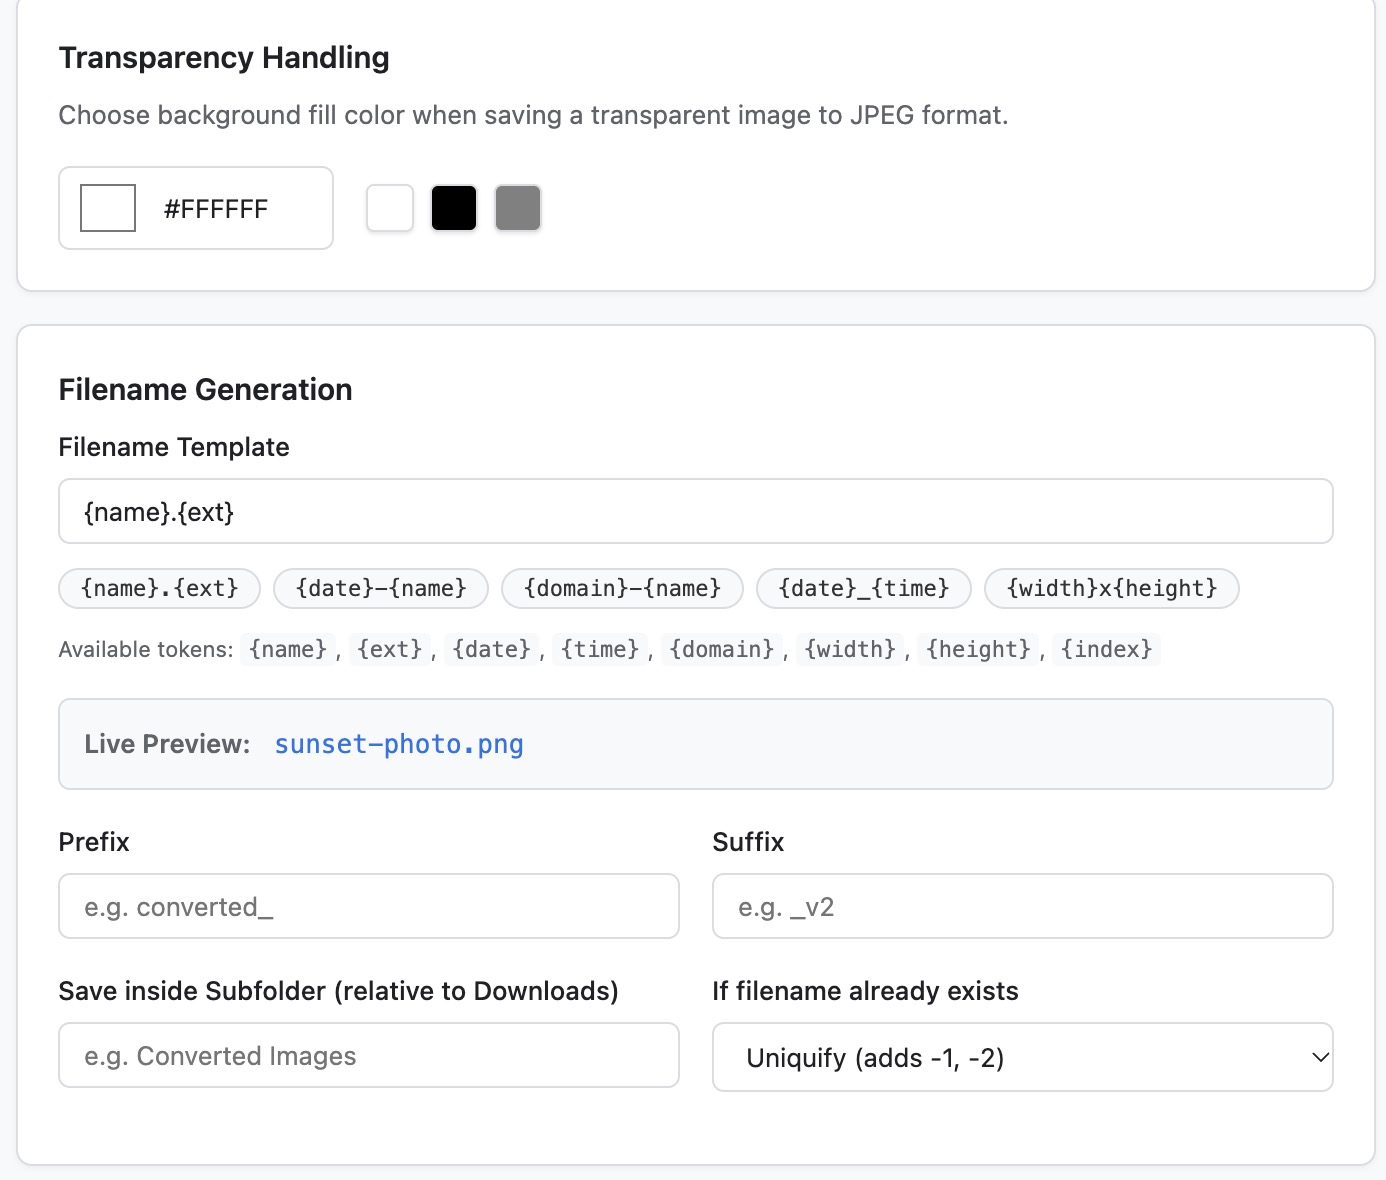Select the black preset color swatch
Viewport: 1386px width, 1180px height.
(454, 208)
